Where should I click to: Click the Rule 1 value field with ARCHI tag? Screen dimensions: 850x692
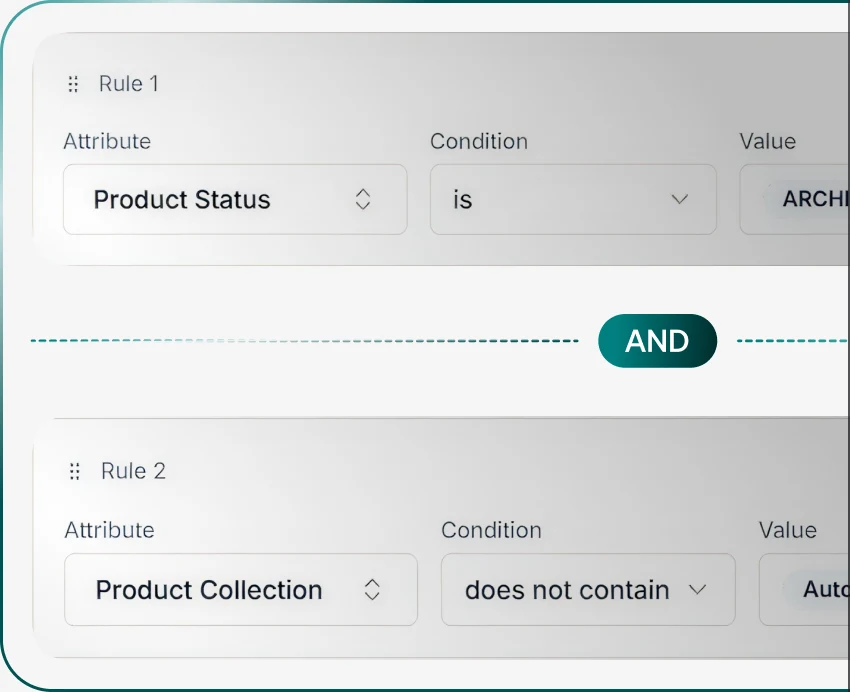tap(795, 199)
